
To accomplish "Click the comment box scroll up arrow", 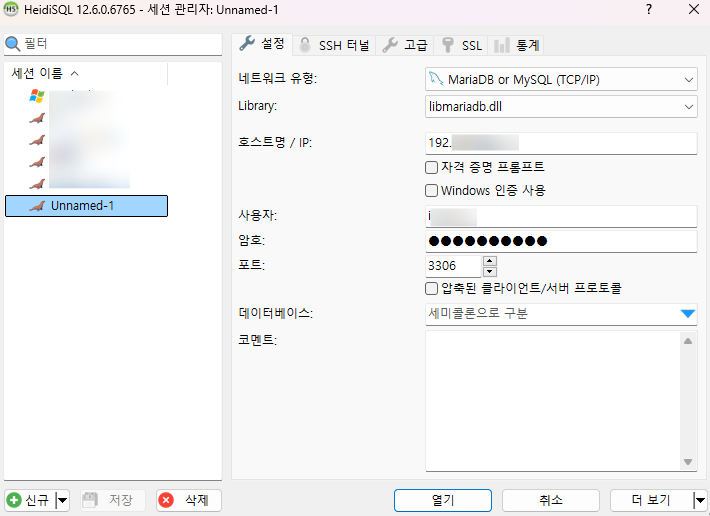I will pyautogui.click(x=688, y=341).
